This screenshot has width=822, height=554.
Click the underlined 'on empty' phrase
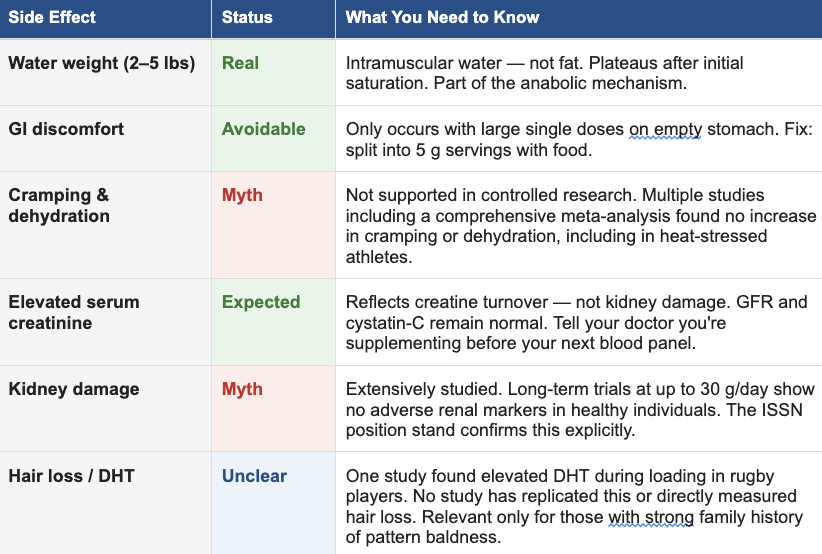tap(664, 129)
